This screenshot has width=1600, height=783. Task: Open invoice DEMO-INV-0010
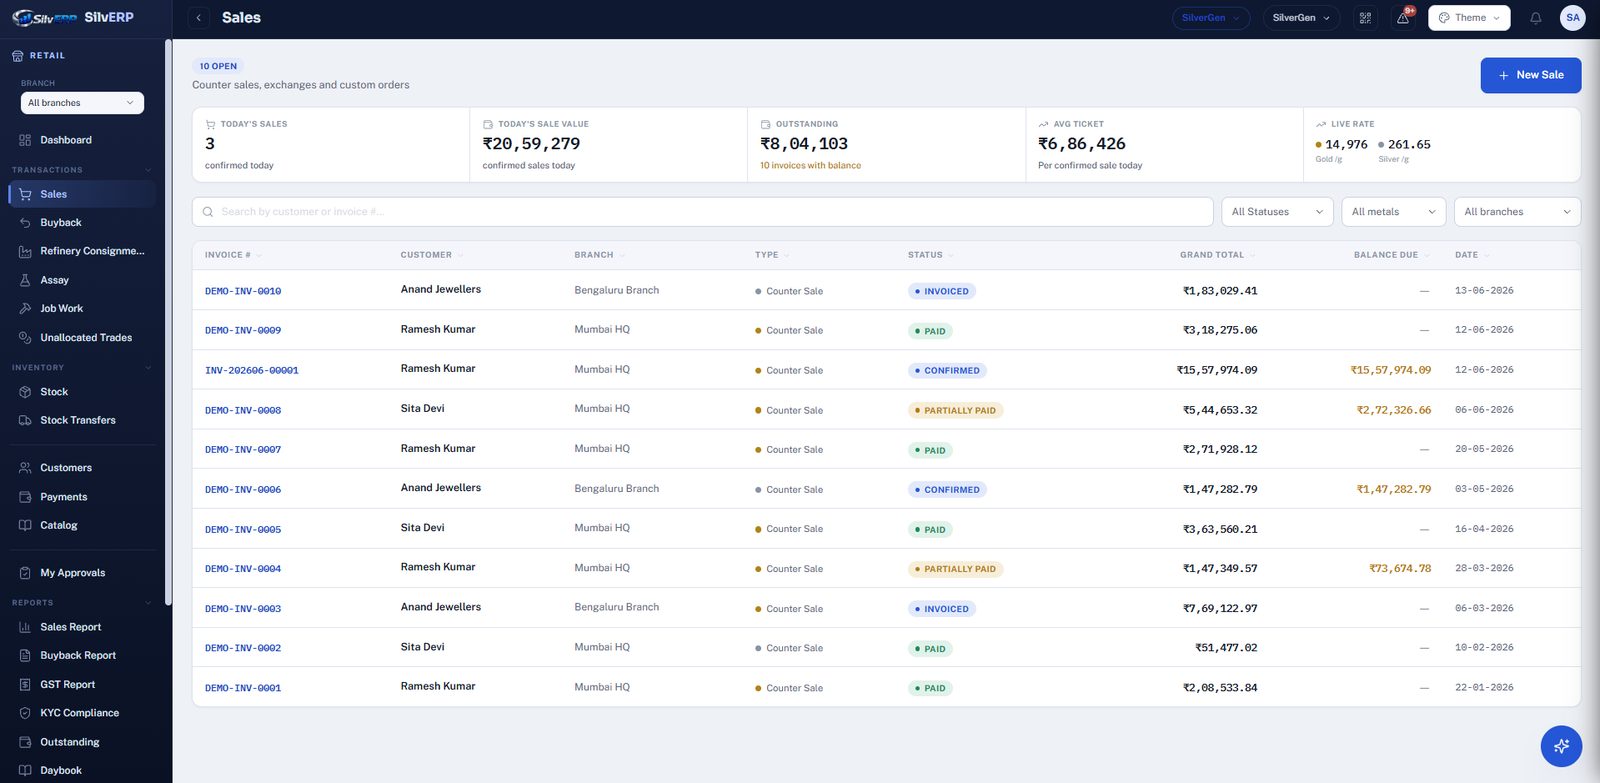[x=243, y=291]
